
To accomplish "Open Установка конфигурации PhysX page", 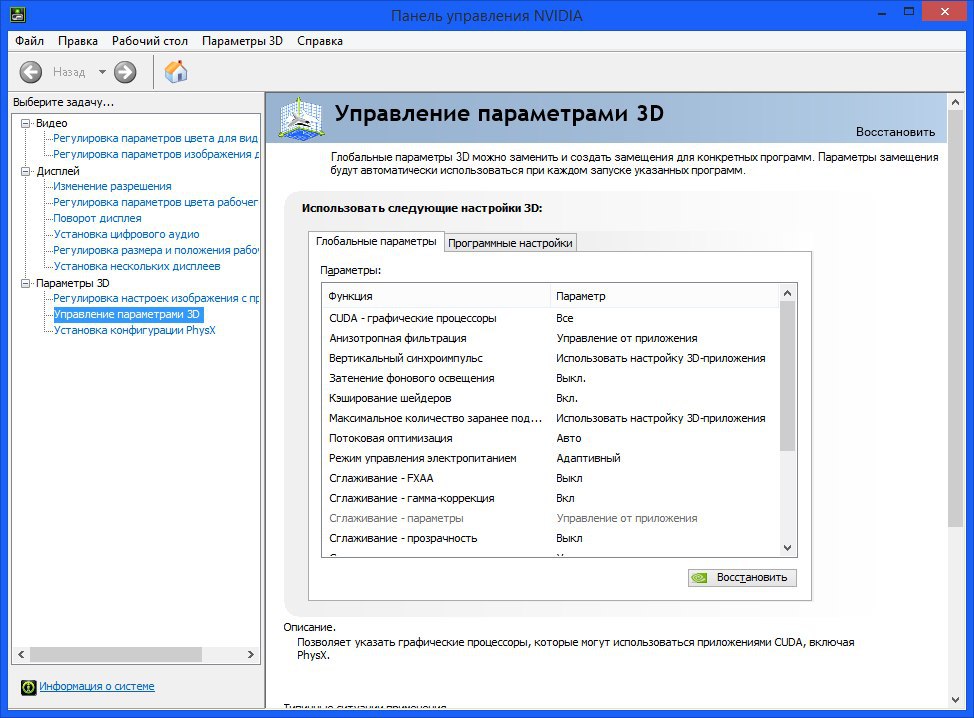I will tap(135, 330).
